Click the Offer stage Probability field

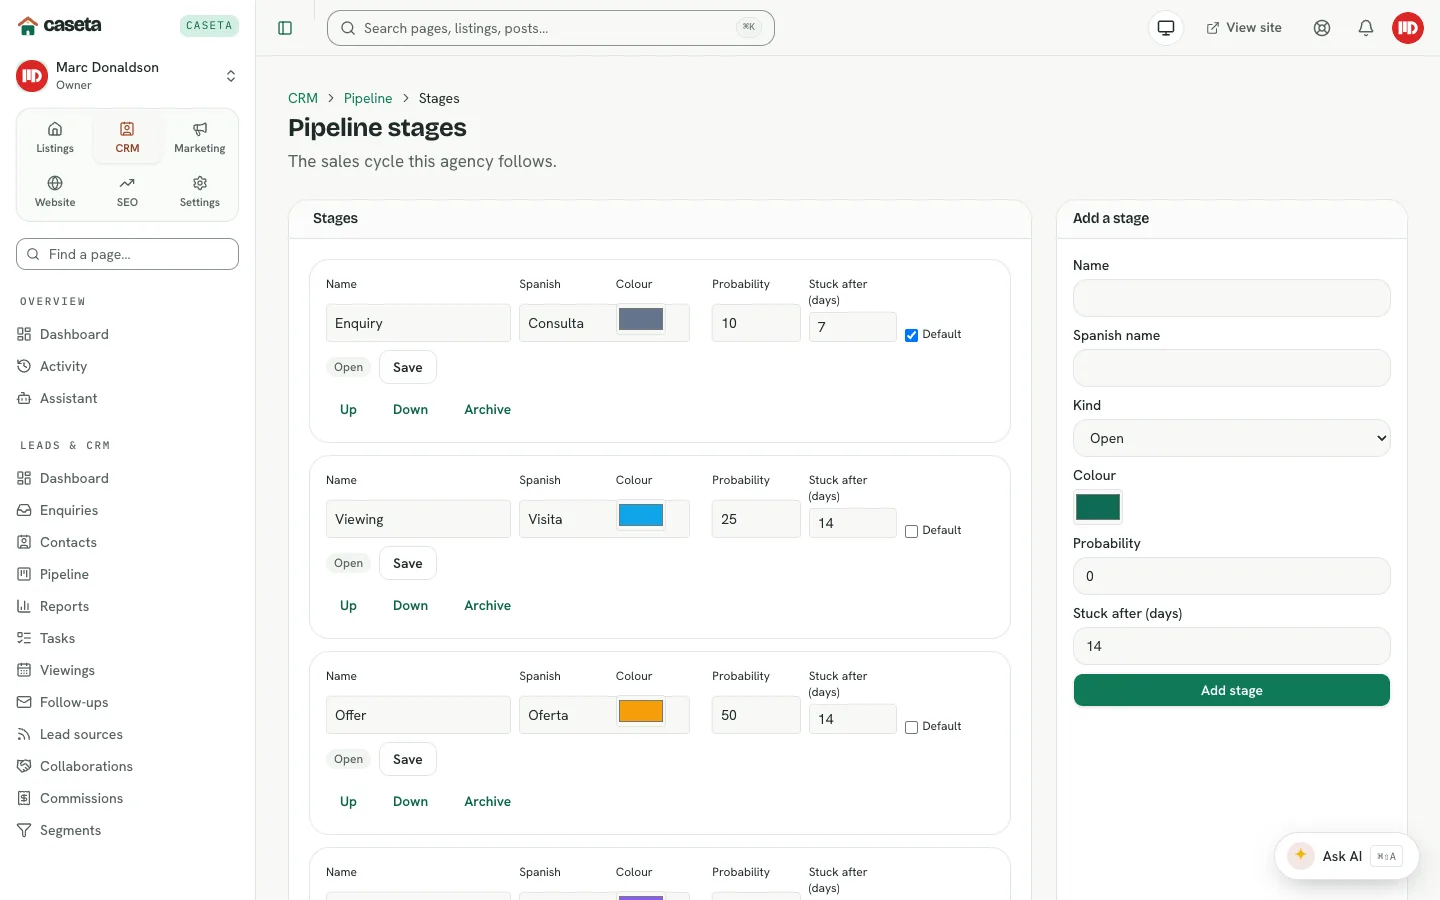(x=756, y=715)
